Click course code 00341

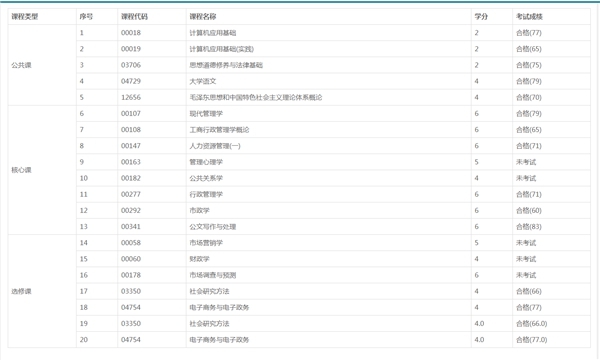131,226
